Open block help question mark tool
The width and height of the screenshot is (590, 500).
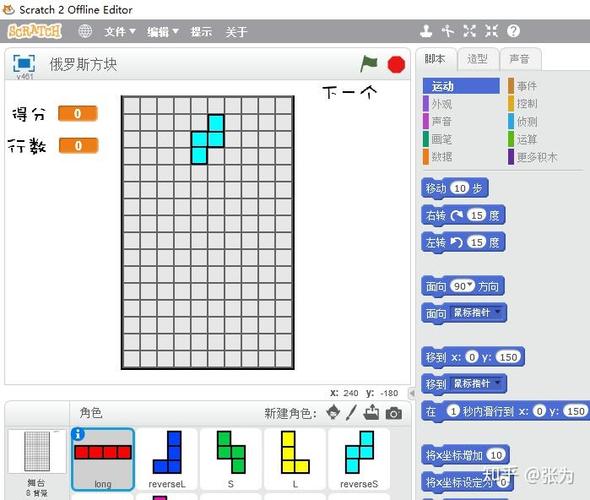click(513, 31)
